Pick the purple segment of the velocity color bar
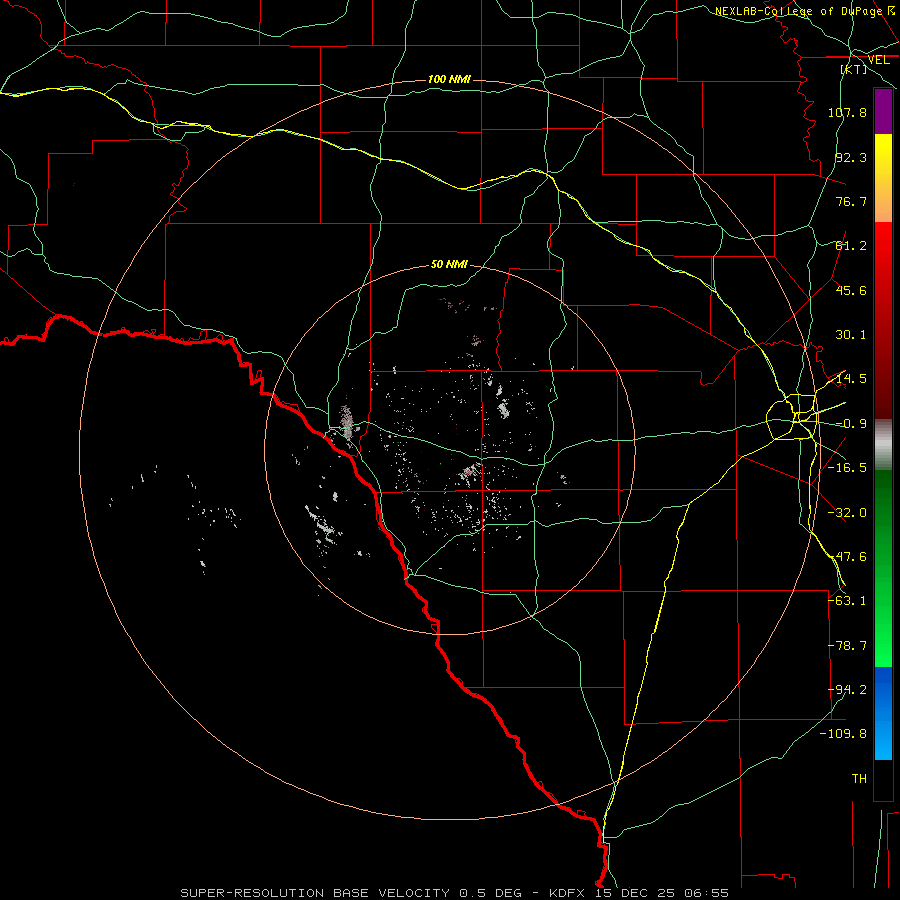900x900 pixels. pyautogui.click(x=883, y=111)
